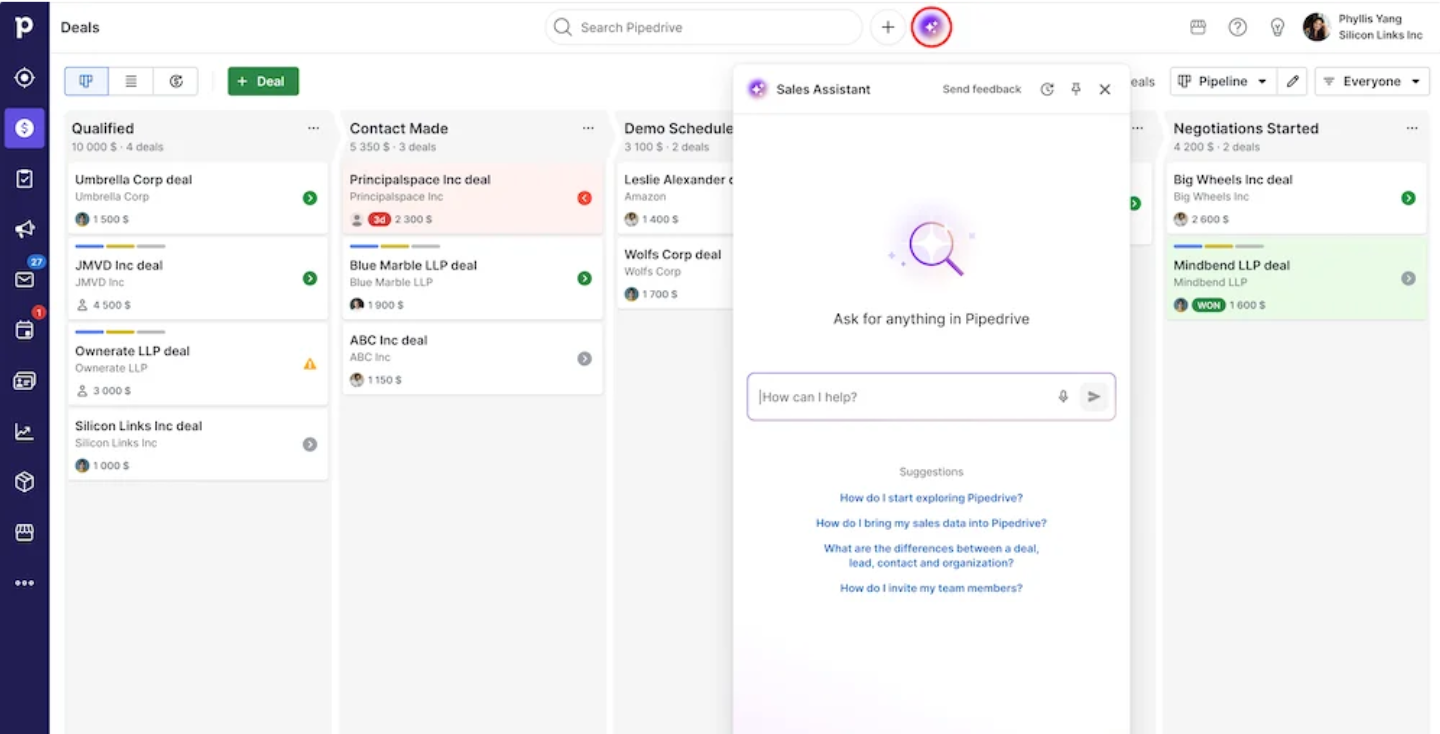Open the Everyone filter dropdown
This screenshot has height=734, width=1440.
click(x=1372, y=81)
